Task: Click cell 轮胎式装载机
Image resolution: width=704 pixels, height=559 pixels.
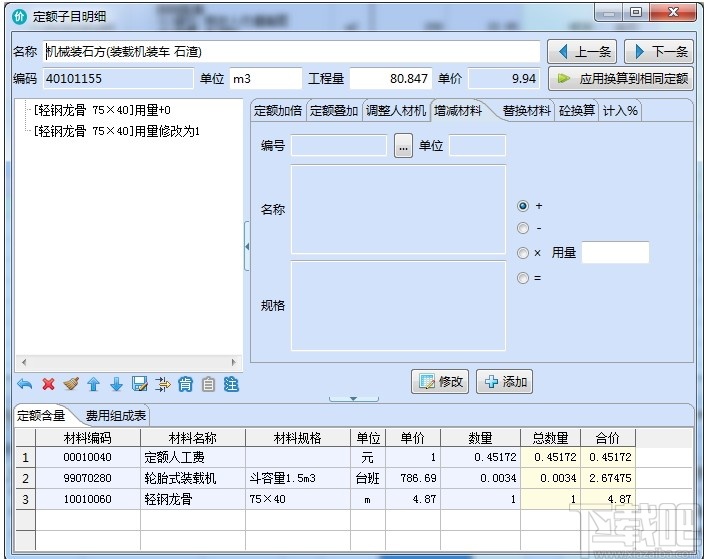Action: (x=193, y=478)
